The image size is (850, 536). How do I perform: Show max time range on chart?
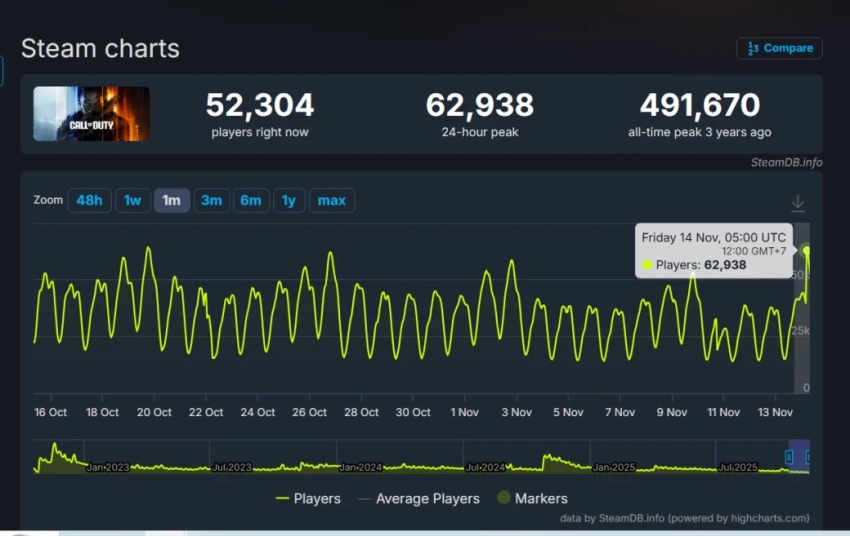point(331,201)
